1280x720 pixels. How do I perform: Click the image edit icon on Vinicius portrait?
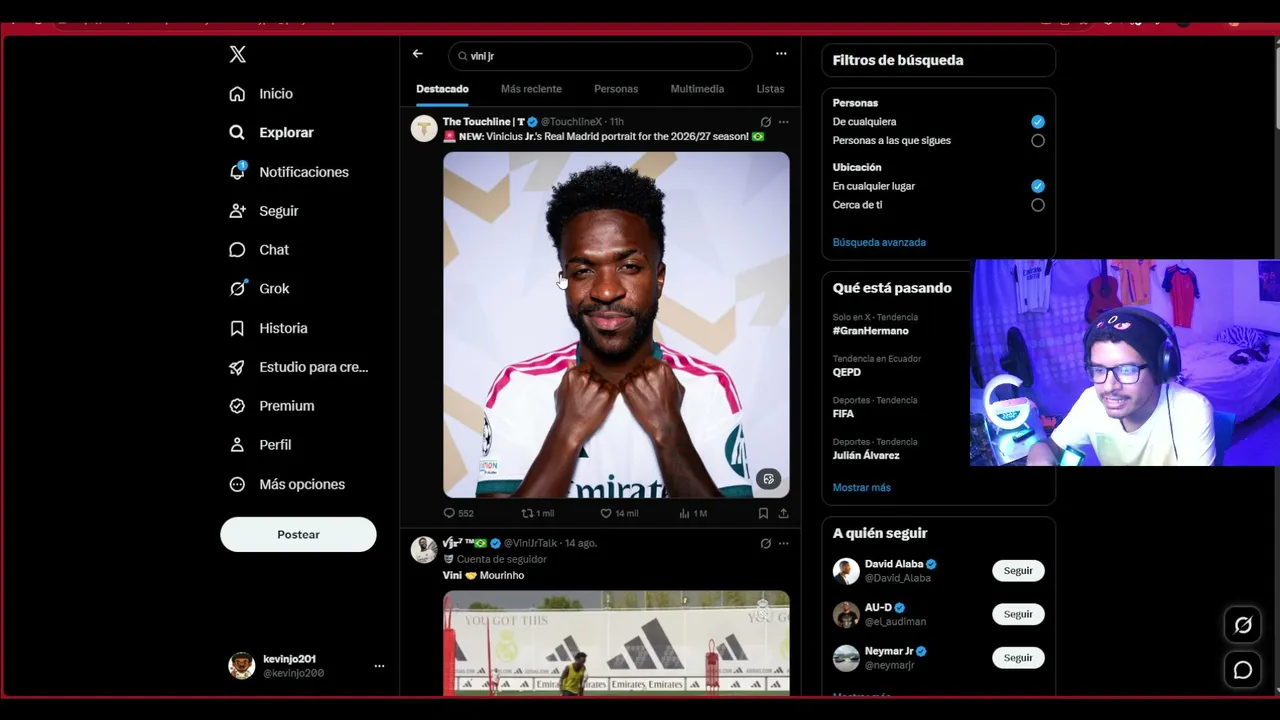pos(768,479)
